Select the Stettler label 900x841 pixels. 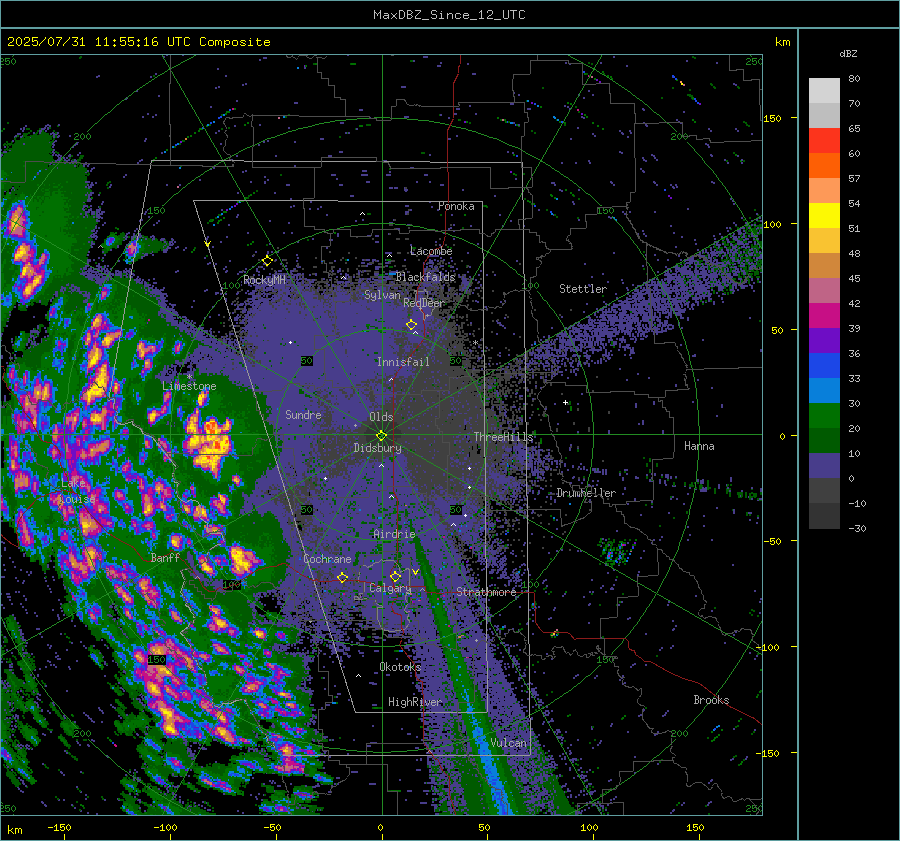(583, 289)
